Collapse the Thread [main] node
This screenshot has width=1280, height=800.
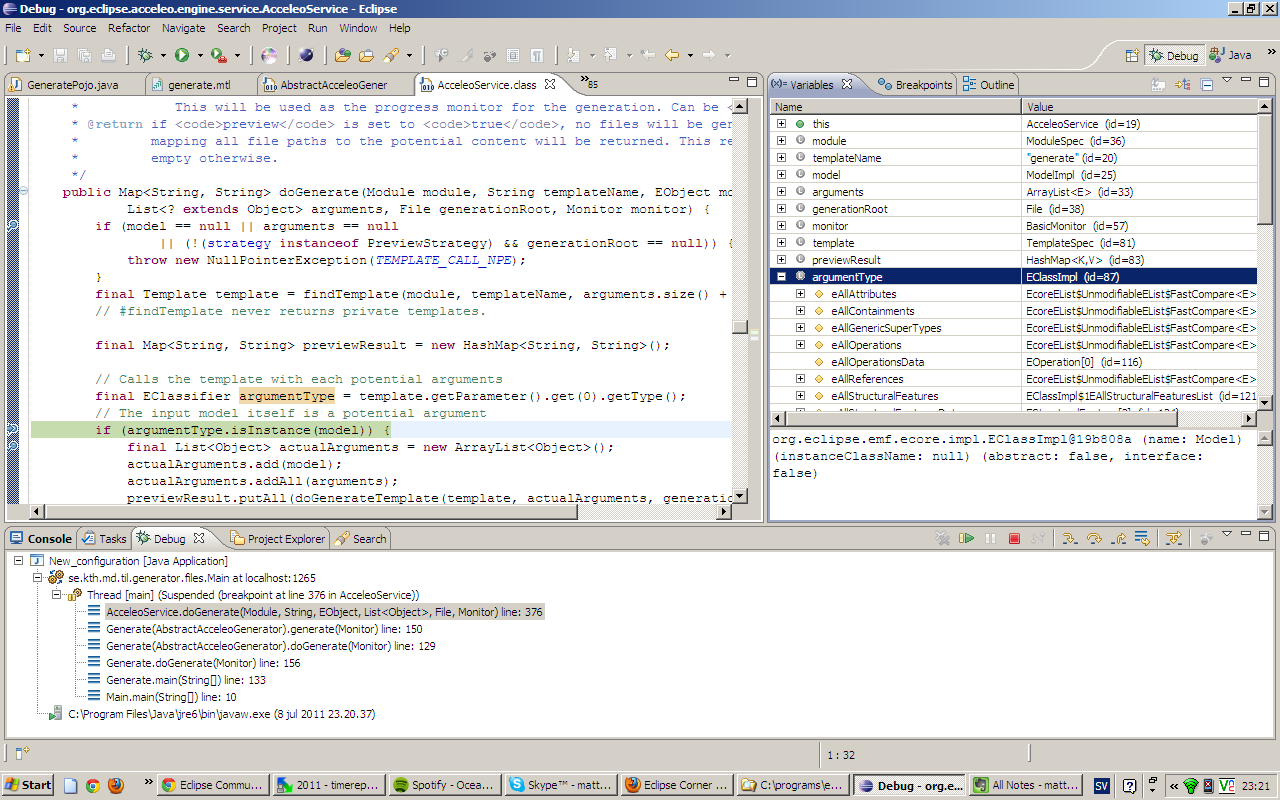56,595
